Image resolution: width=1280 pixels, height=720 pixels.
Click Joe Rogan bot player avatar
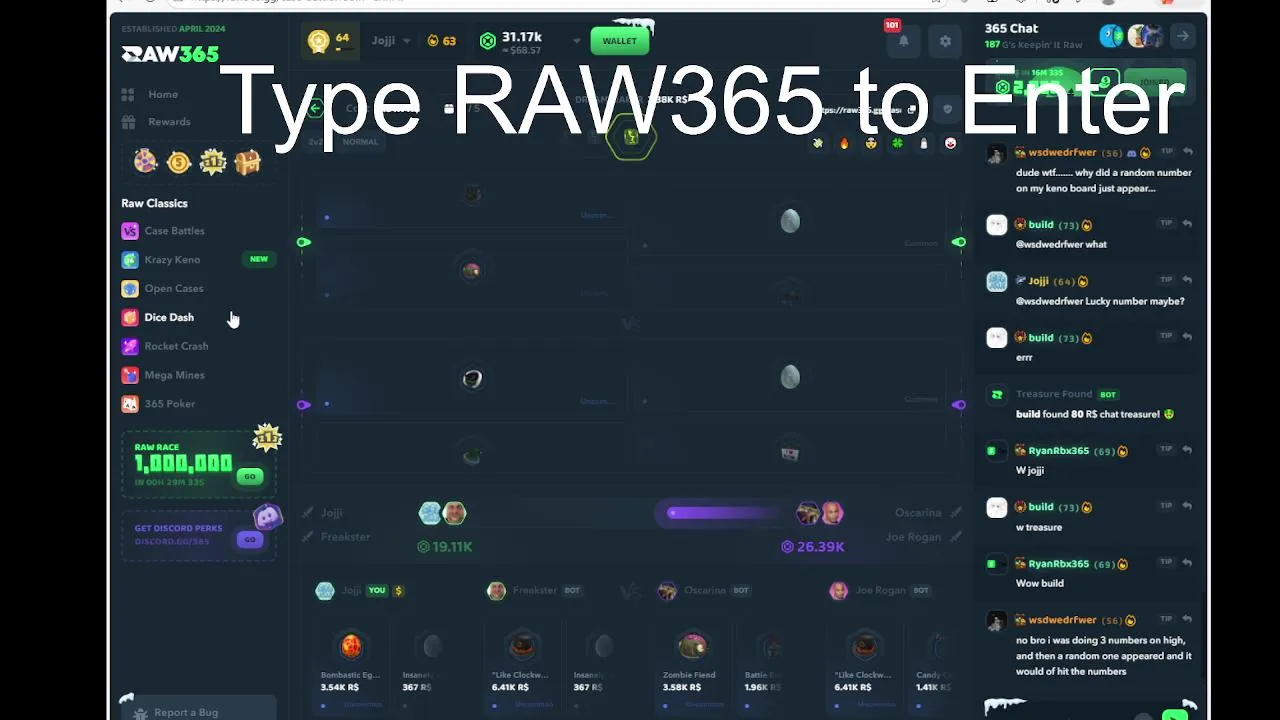[838, 591]
